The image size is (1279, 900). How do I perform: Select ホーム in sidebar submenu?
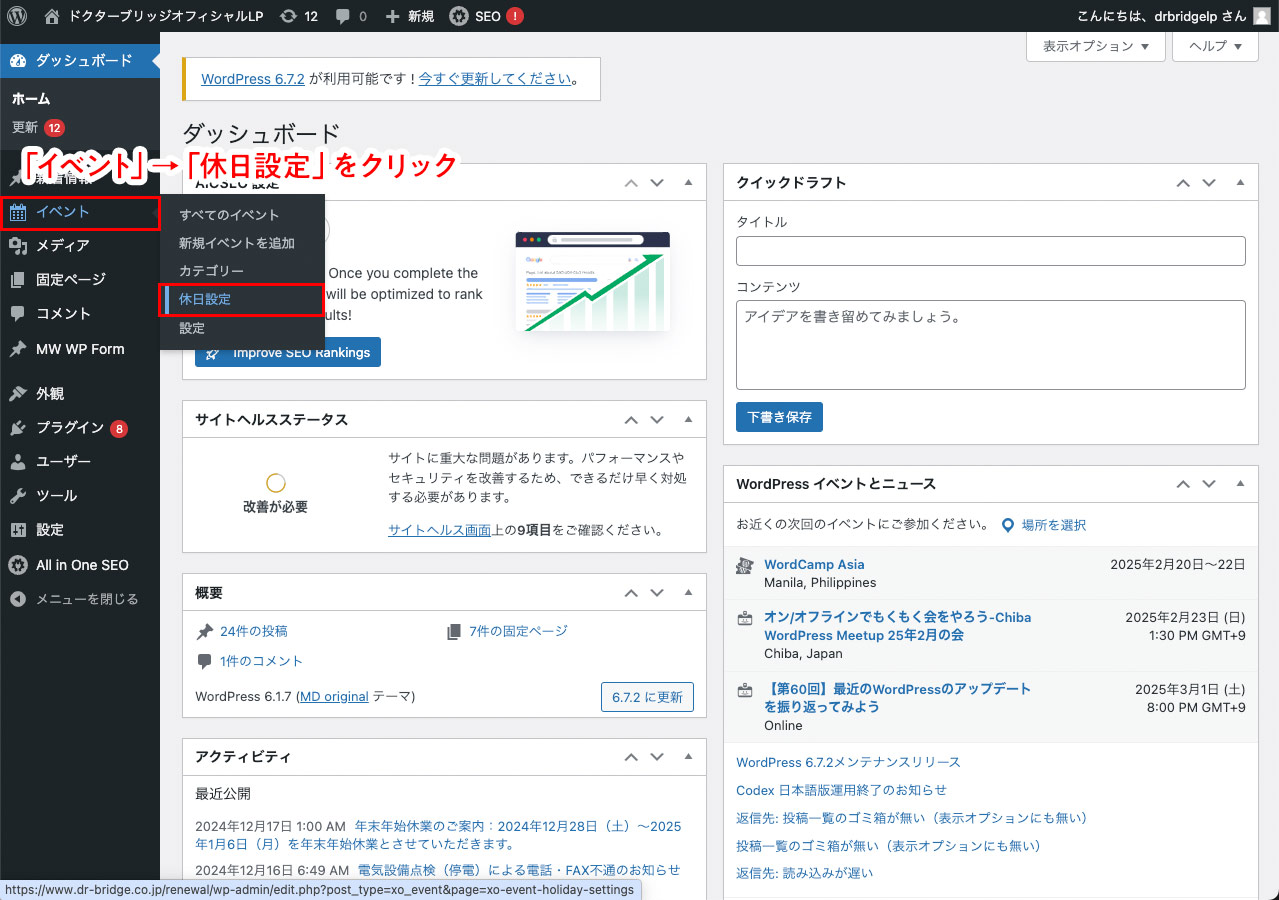click(31, 99)
